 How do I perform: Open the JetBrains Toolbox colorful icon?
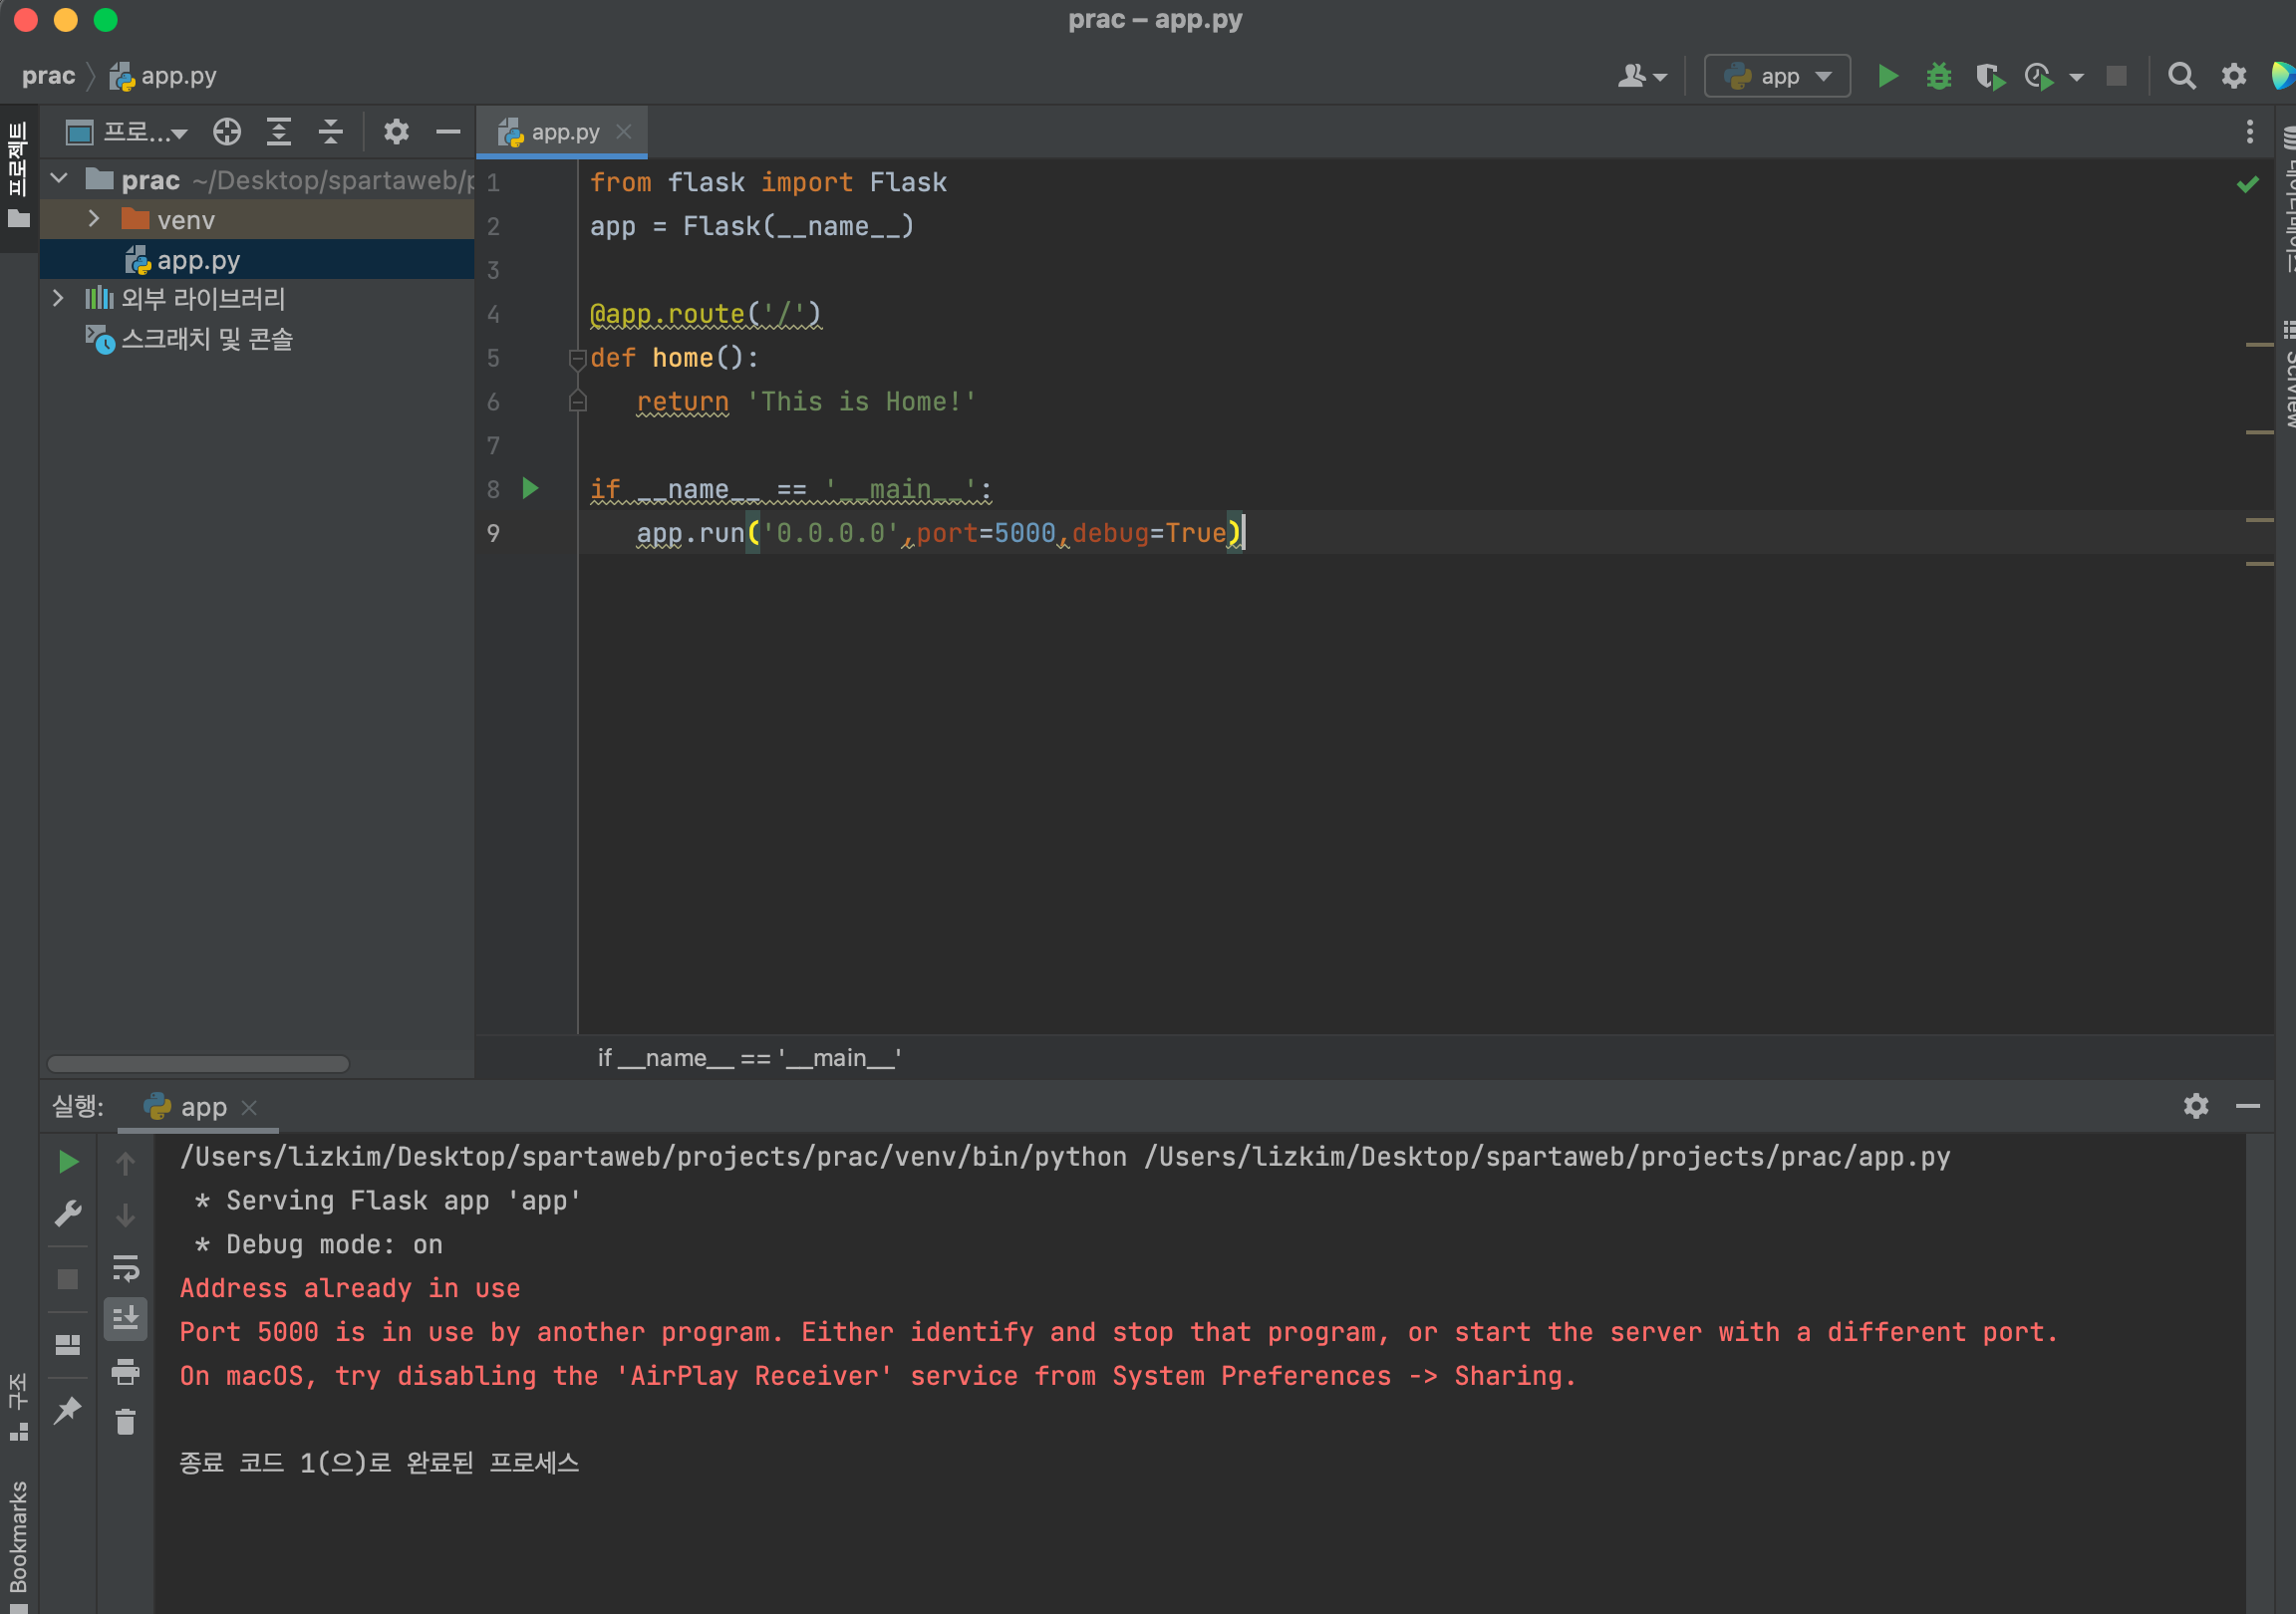(x=2283, y=76)
